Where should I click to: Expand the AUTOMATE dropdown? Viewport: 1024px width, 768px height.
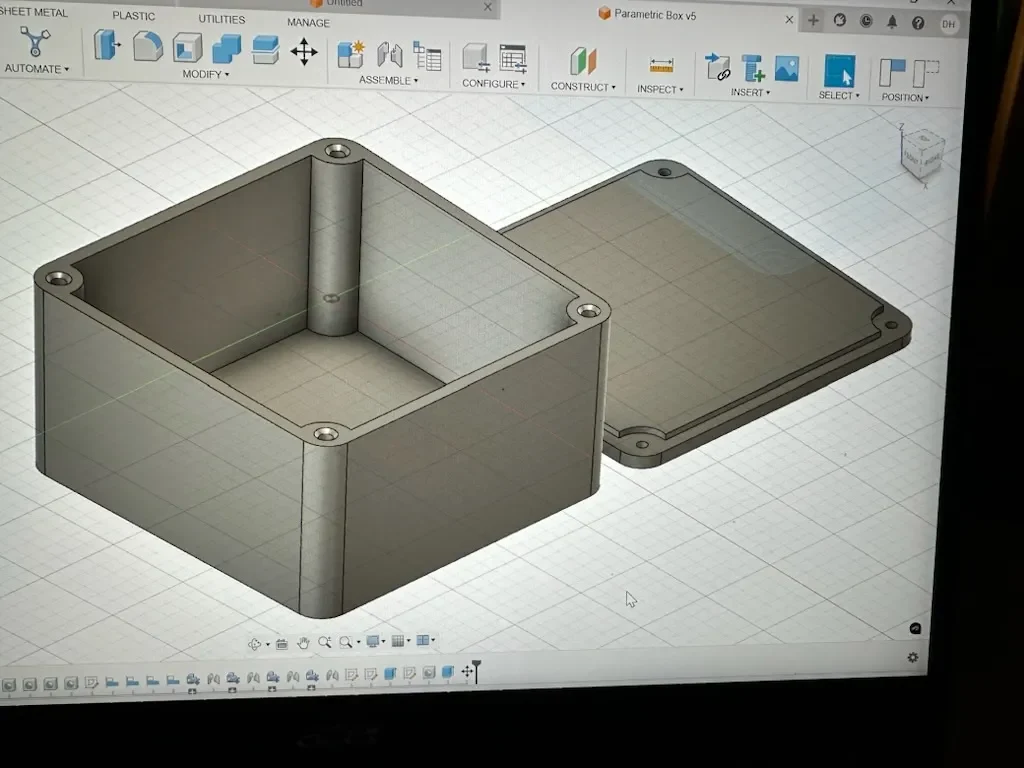37,69
